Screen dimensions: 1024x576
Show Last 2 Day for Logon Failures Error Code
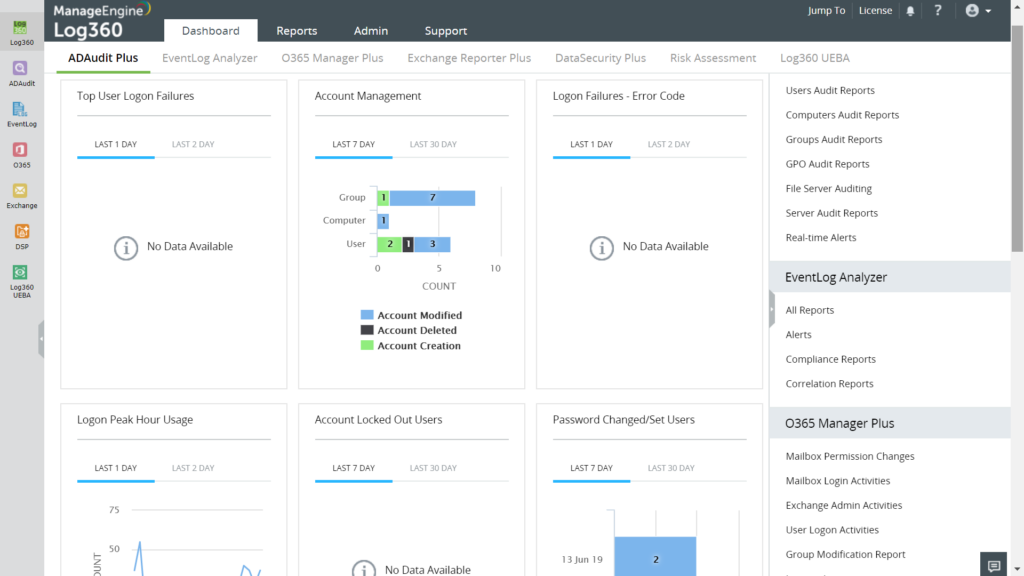click(x=669, y=144)
